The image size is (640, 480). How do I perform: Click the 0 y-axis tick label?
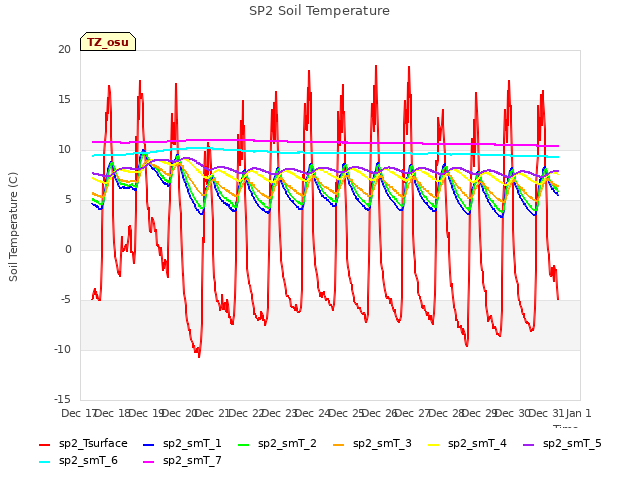pyautogui.click(x=68, y=249)
